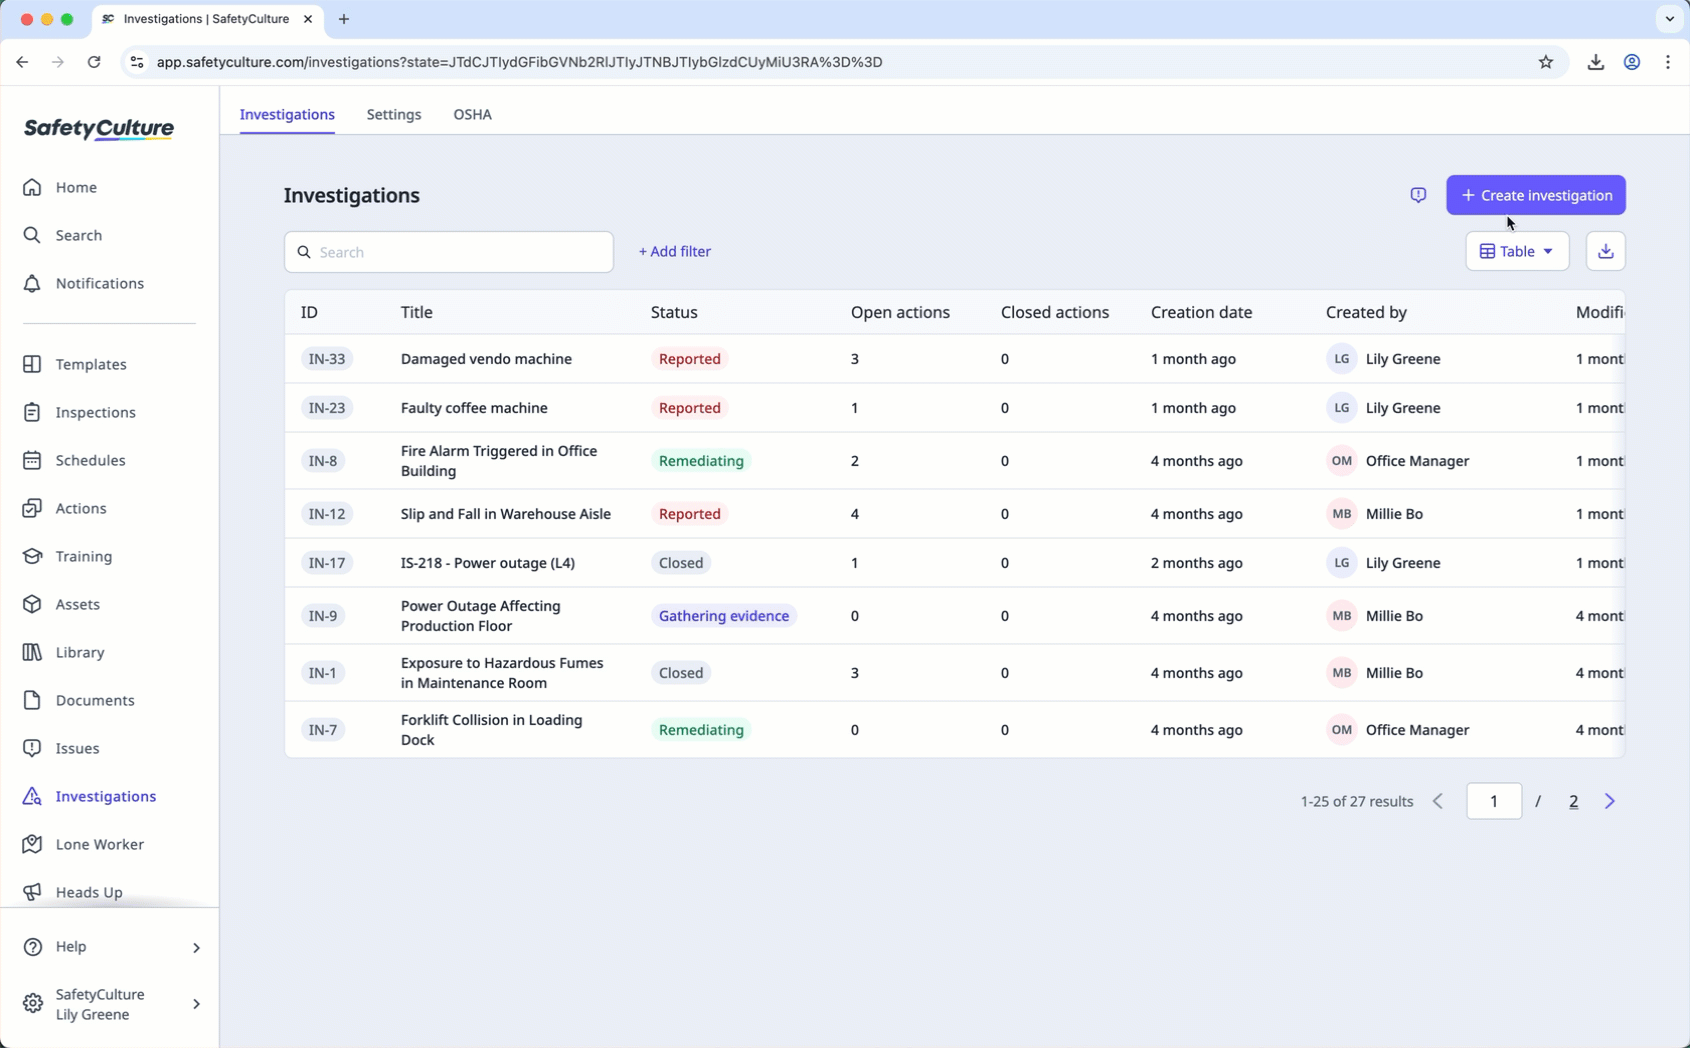Open Damaged vendo machine investigation
1690x1048 pixels.
(486, 359)
